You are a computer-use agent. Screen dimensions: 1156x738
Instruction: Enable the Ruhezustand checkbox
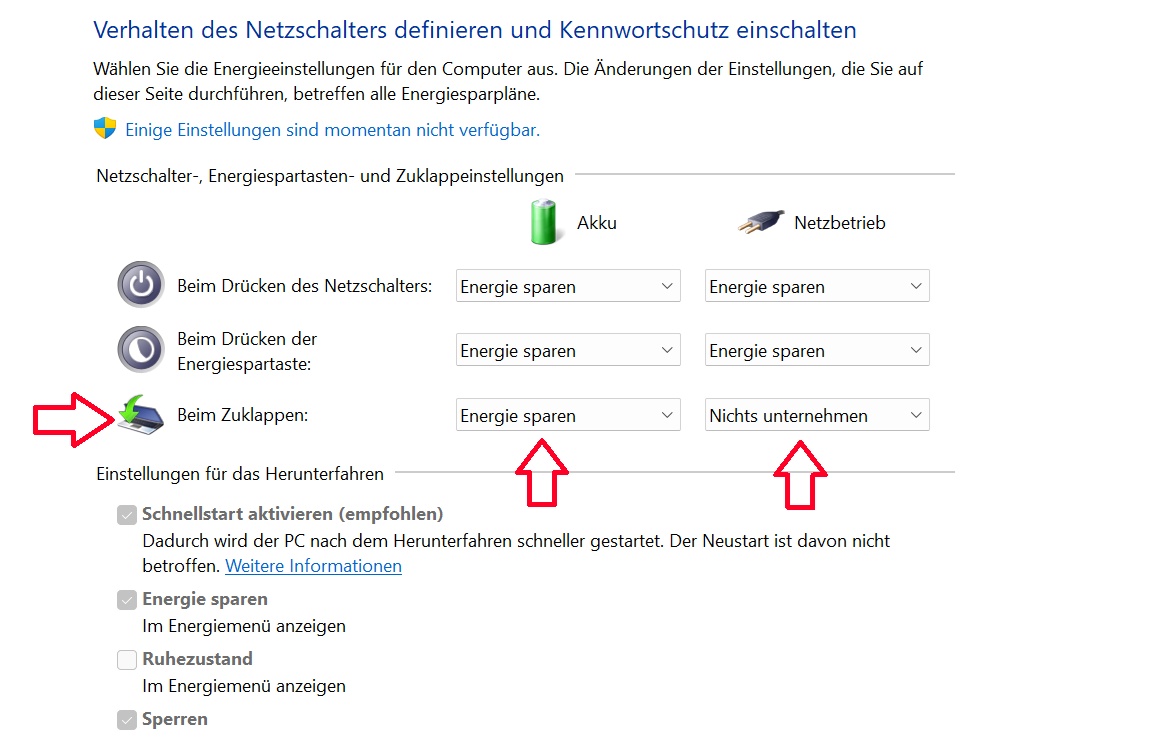(127, 660)
